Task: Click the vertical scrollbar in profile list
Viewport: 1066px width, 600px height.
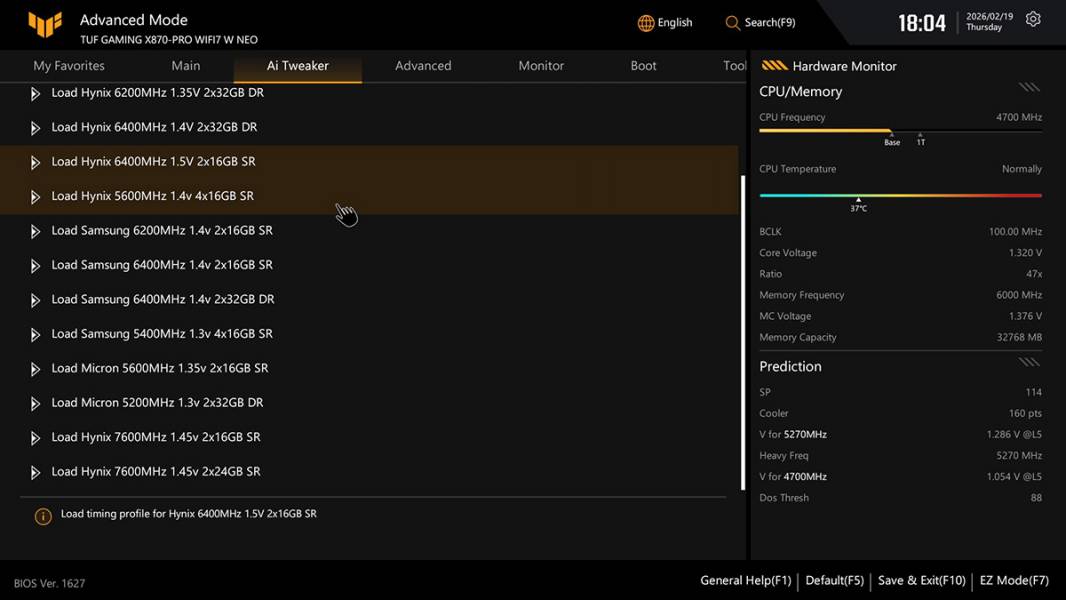Action: 742,330
